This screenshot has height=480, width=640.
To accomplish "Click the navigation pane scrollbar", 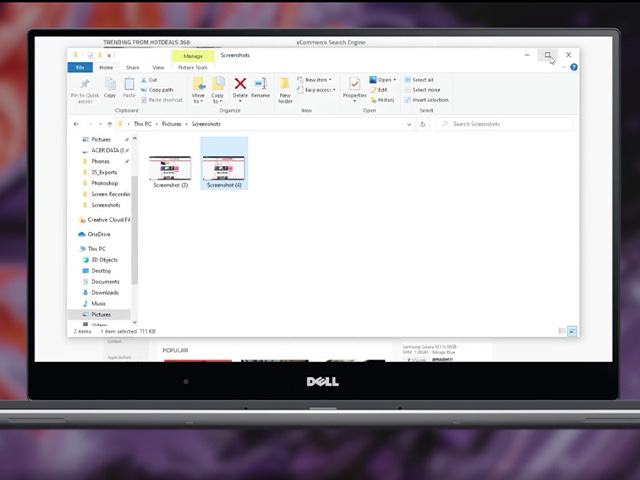I will [x=135, y=231].
